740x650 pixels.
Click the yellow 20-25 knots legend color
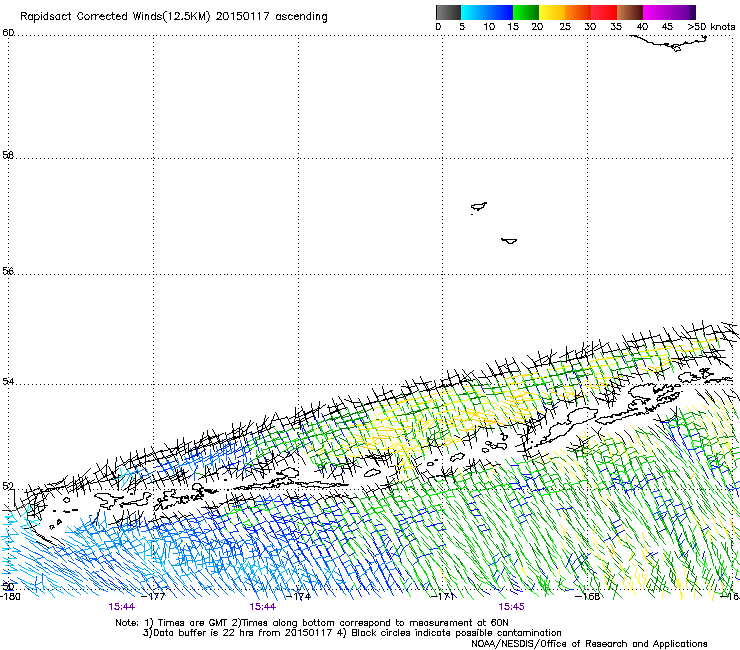(x=552, y=12)
